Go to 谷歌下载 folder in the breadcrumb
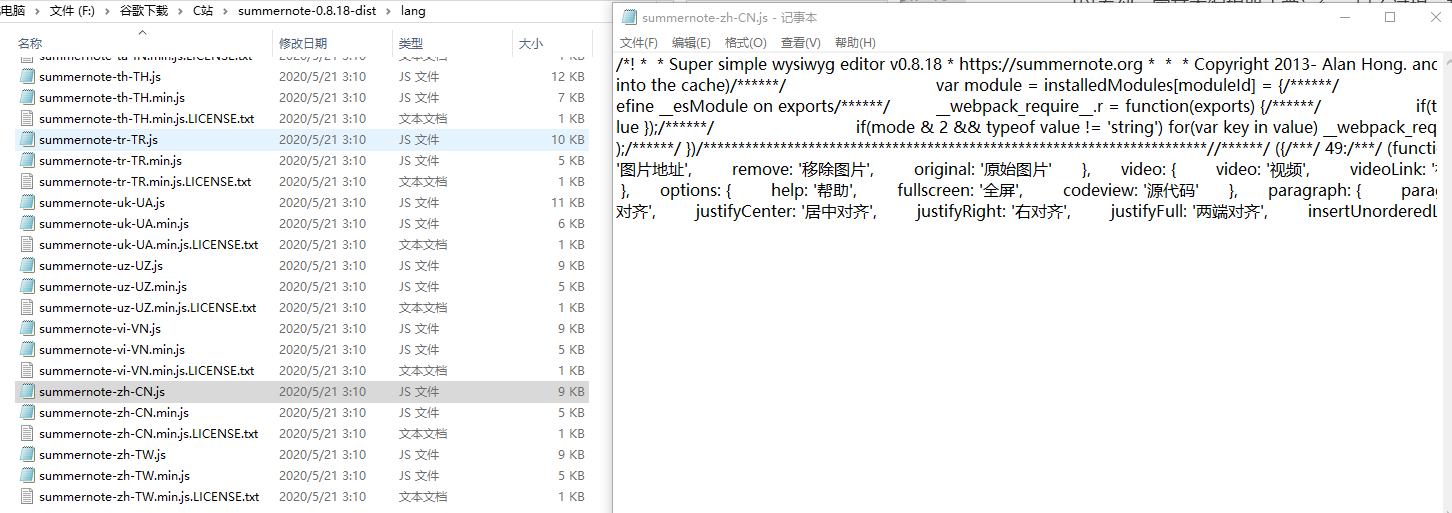Screen dimensions: 1452x513 (x=145, y=11)
